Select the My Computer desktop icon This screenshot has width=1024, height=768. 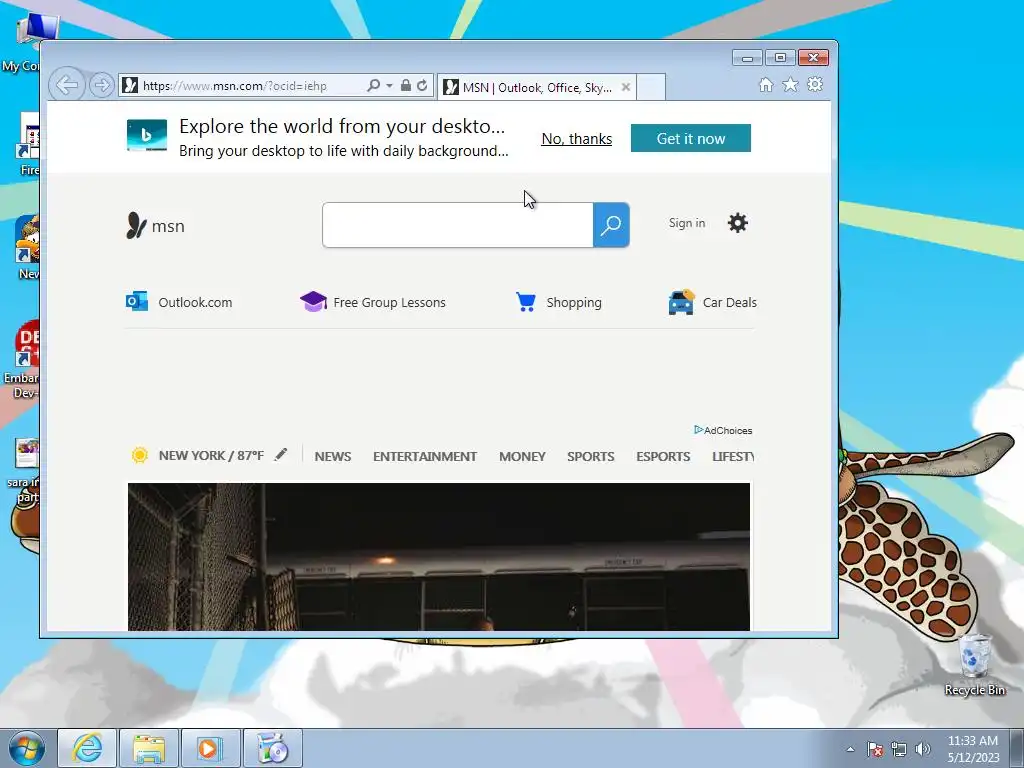tap(21, 40)
